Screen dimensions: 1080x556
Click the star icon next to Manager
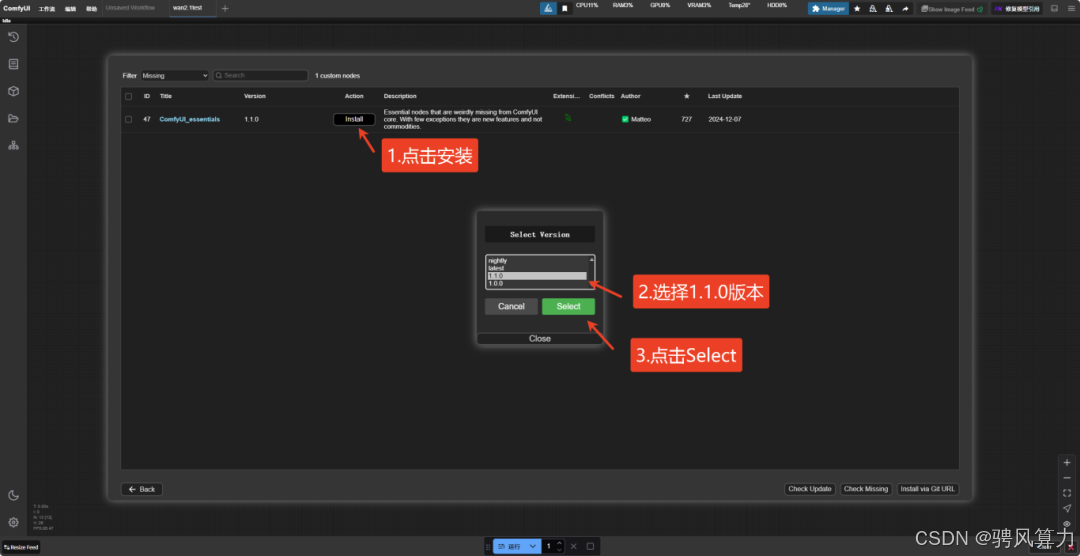tap(857, 9)
